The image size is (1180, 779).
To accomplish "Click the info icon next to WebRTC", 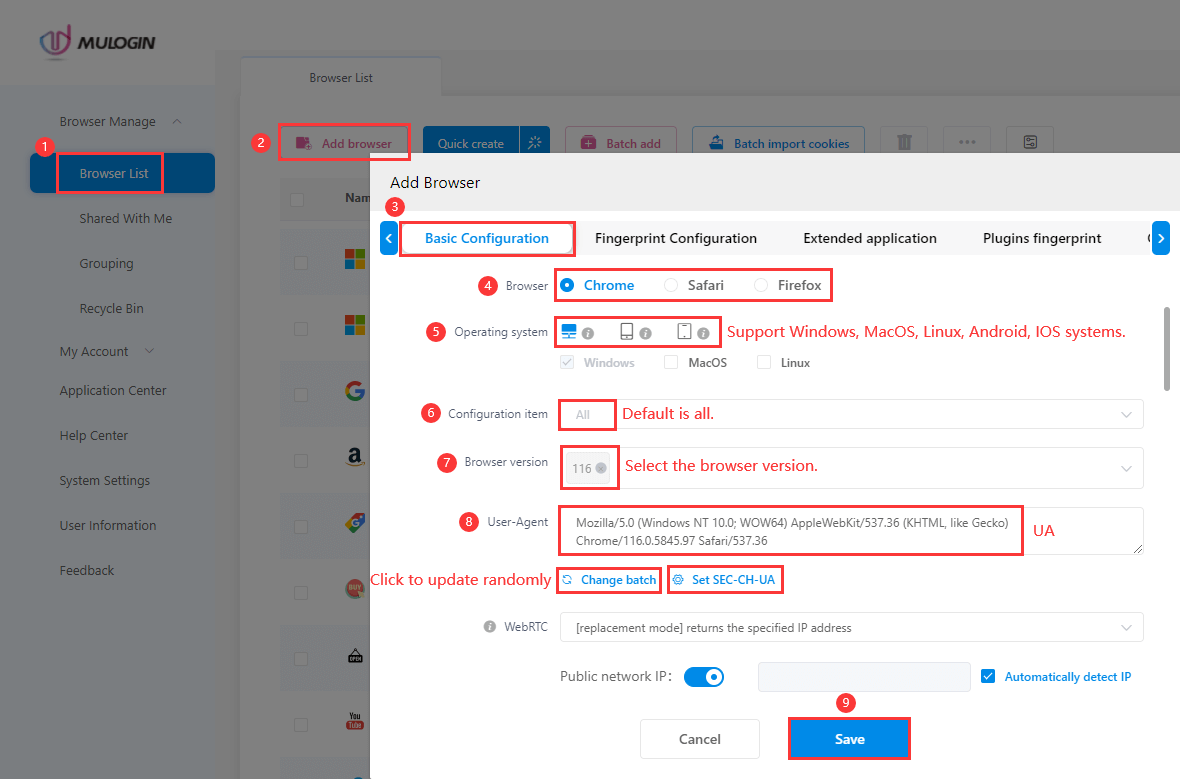I will point(489,626).
